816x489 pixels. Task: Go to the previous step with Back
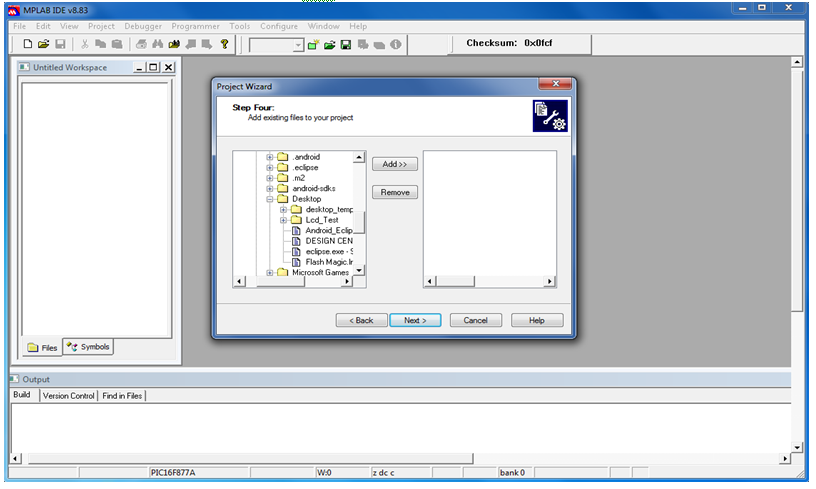click(361, 320)
